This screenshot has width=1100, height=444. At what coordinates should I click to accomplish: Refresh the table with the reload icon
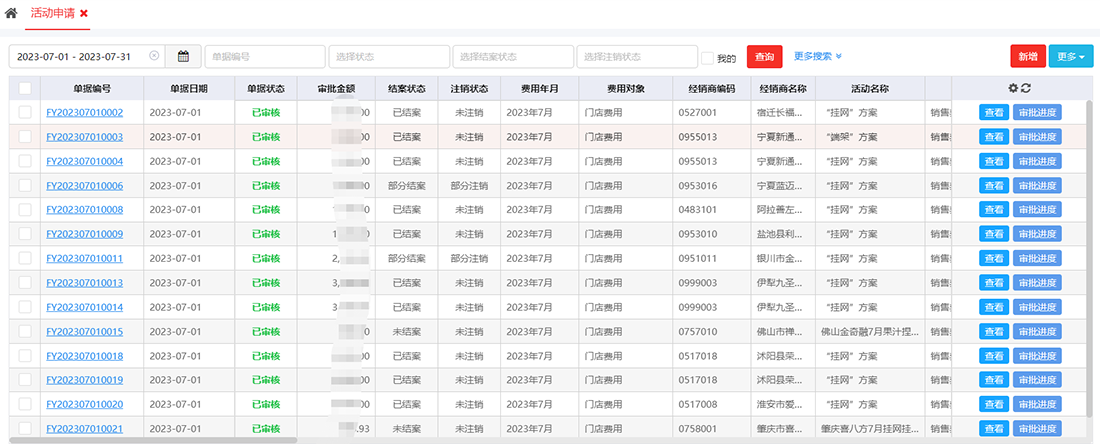point(1026,88)
